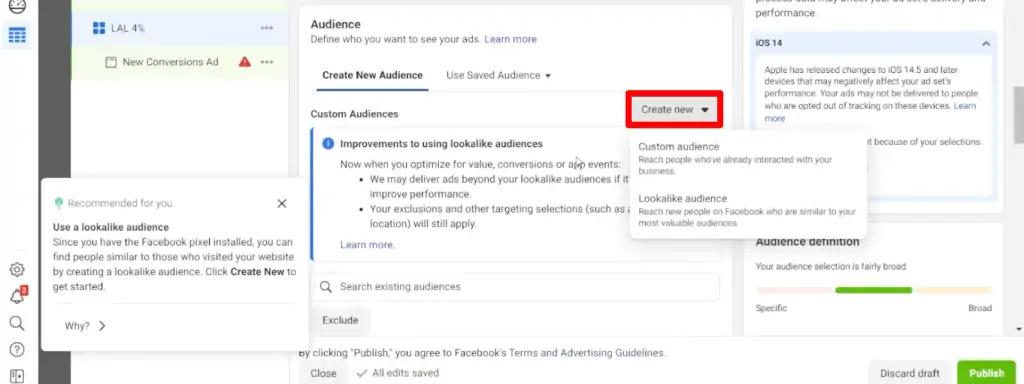Viewport: 1024px width, 384px height.
Task: Choose Lookalike audience menu option
Action: (x=747, y=210)
